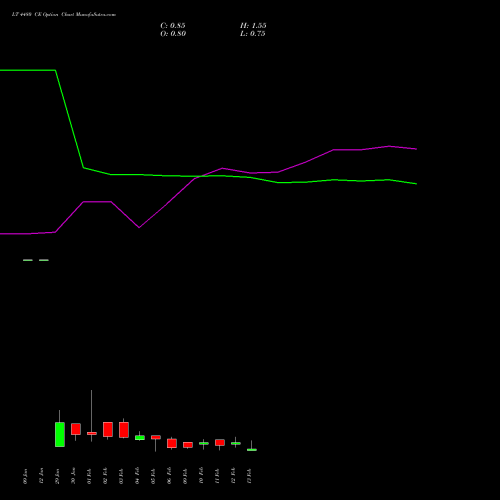Select the '05 Feb' date axis label
This screenshot has width=500, height=500.
pos(153,476)
